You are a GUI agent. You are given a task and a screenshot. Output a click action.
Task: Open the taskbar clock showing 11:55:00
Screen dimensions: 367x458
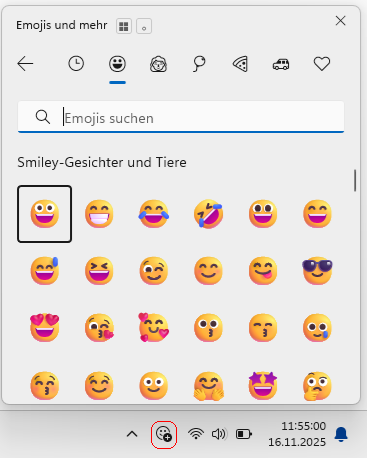(x=297, y=434)
